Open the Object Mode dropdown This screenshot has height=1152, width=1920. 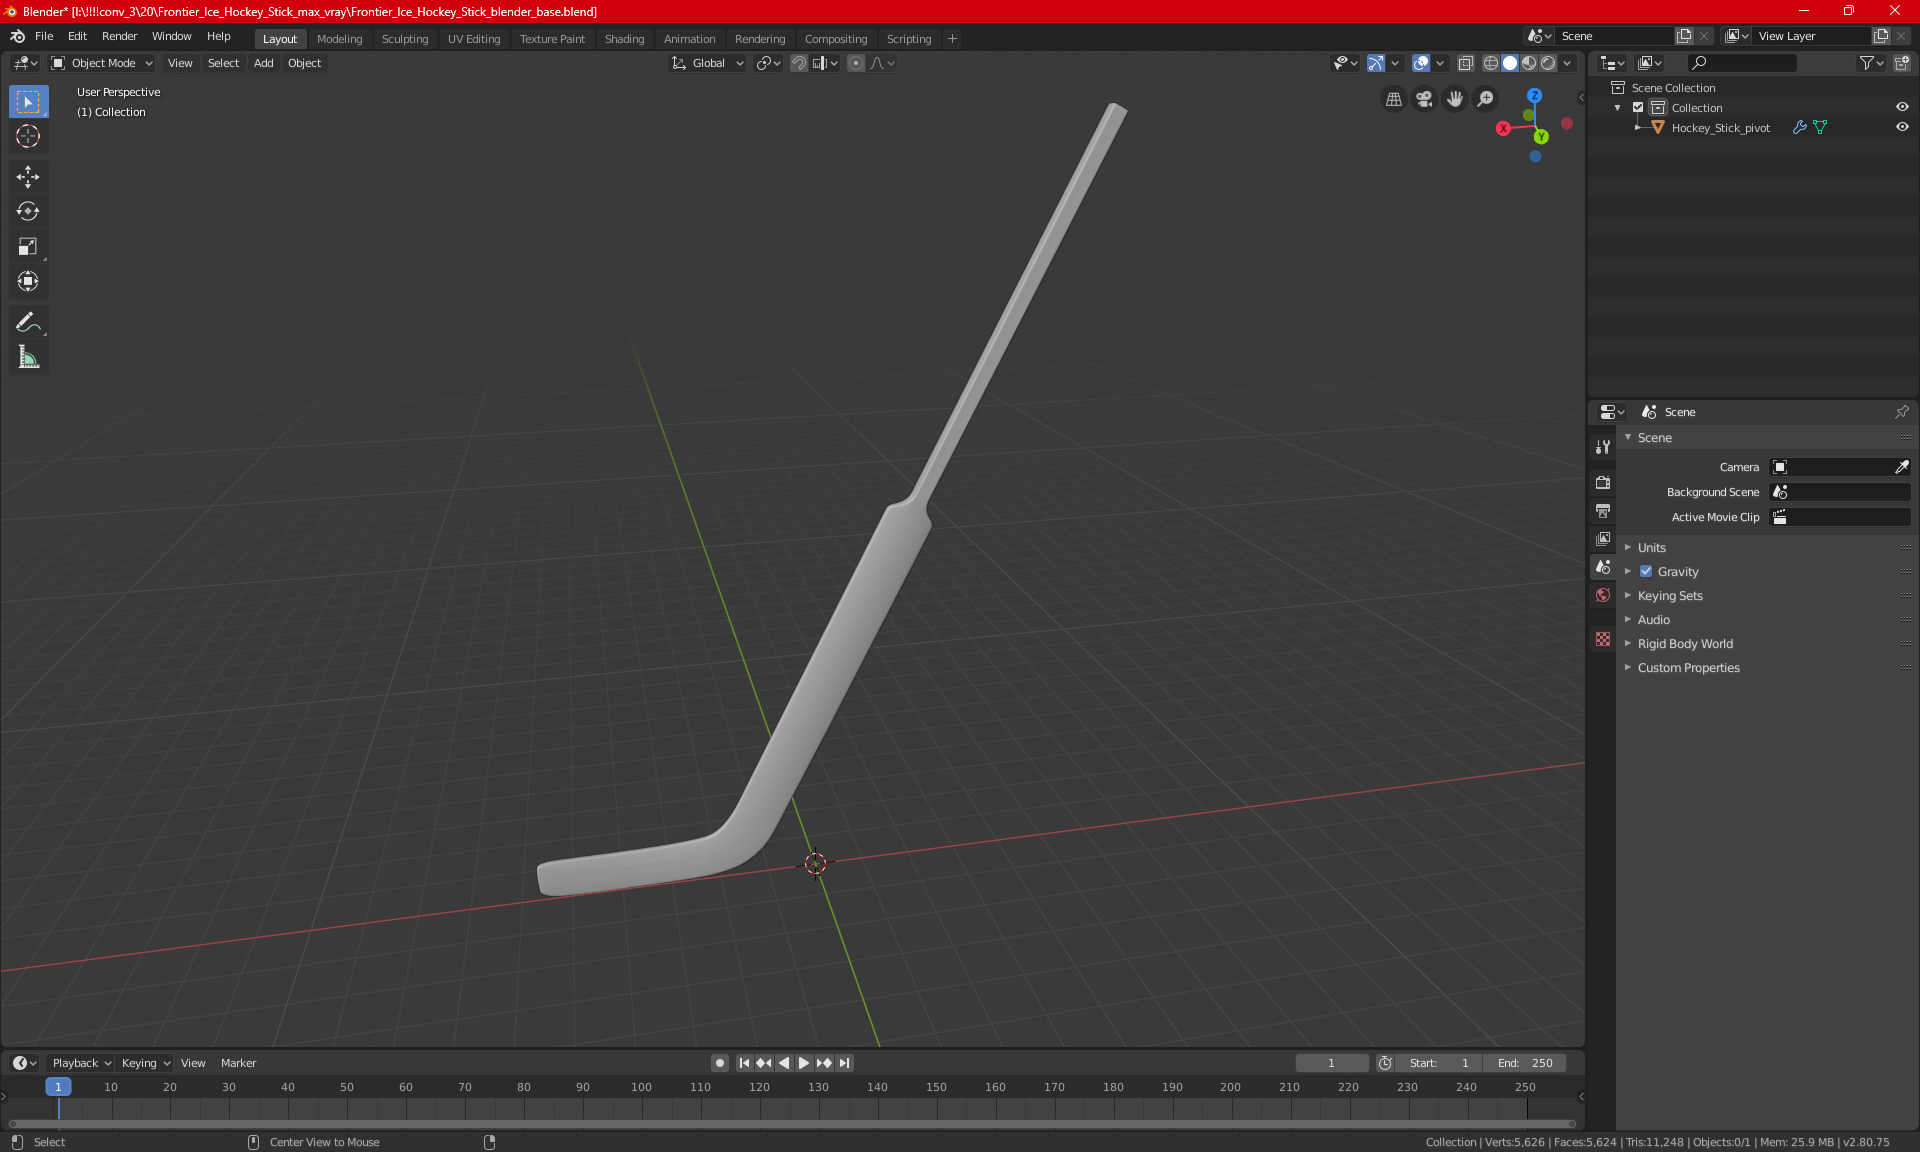102,63
